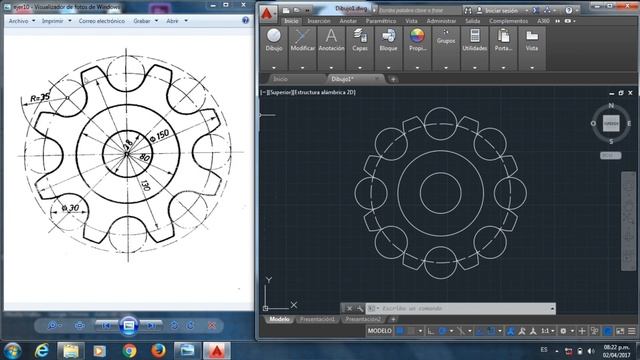Click the binoculars search icon in title bar

(468, 11)
